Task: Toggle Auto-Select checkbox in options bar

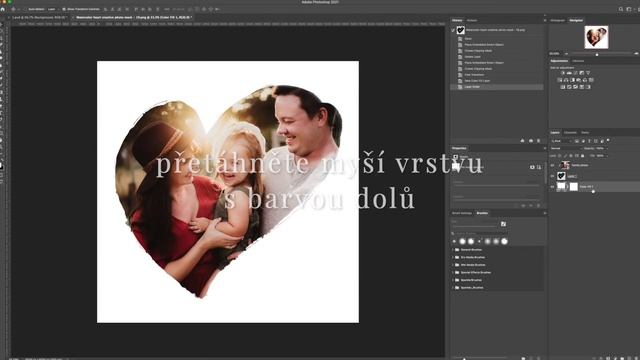Action: click(25, 9)
